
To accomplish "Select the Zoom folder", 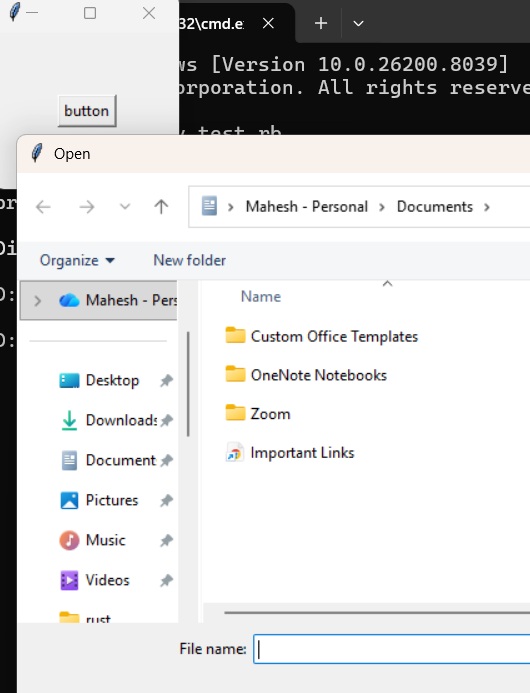I will [x=258, y=414].
